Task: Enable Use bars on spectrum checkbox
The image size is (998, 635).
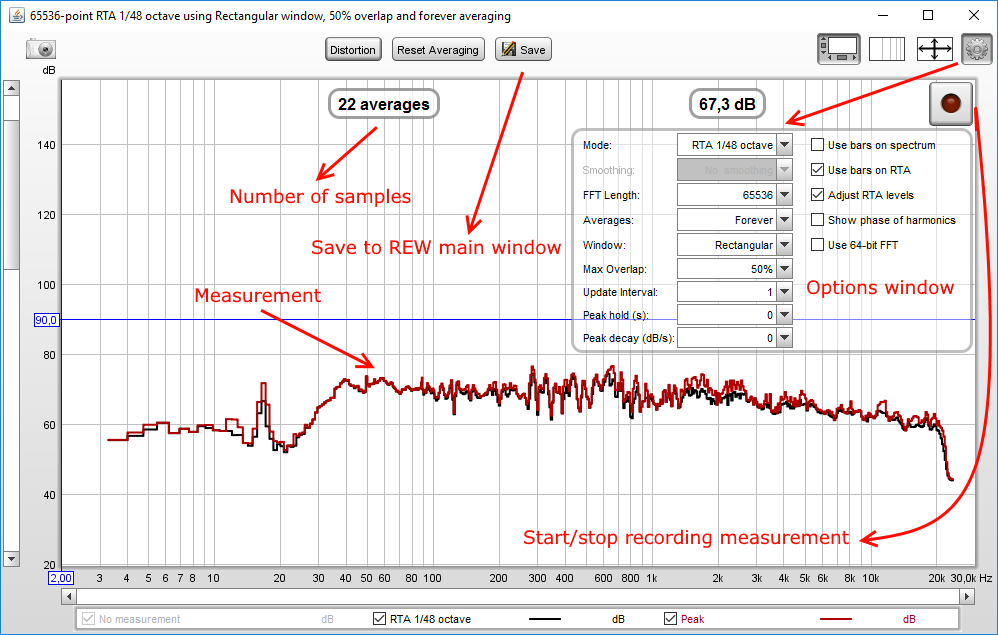Action: pos(817,145)
